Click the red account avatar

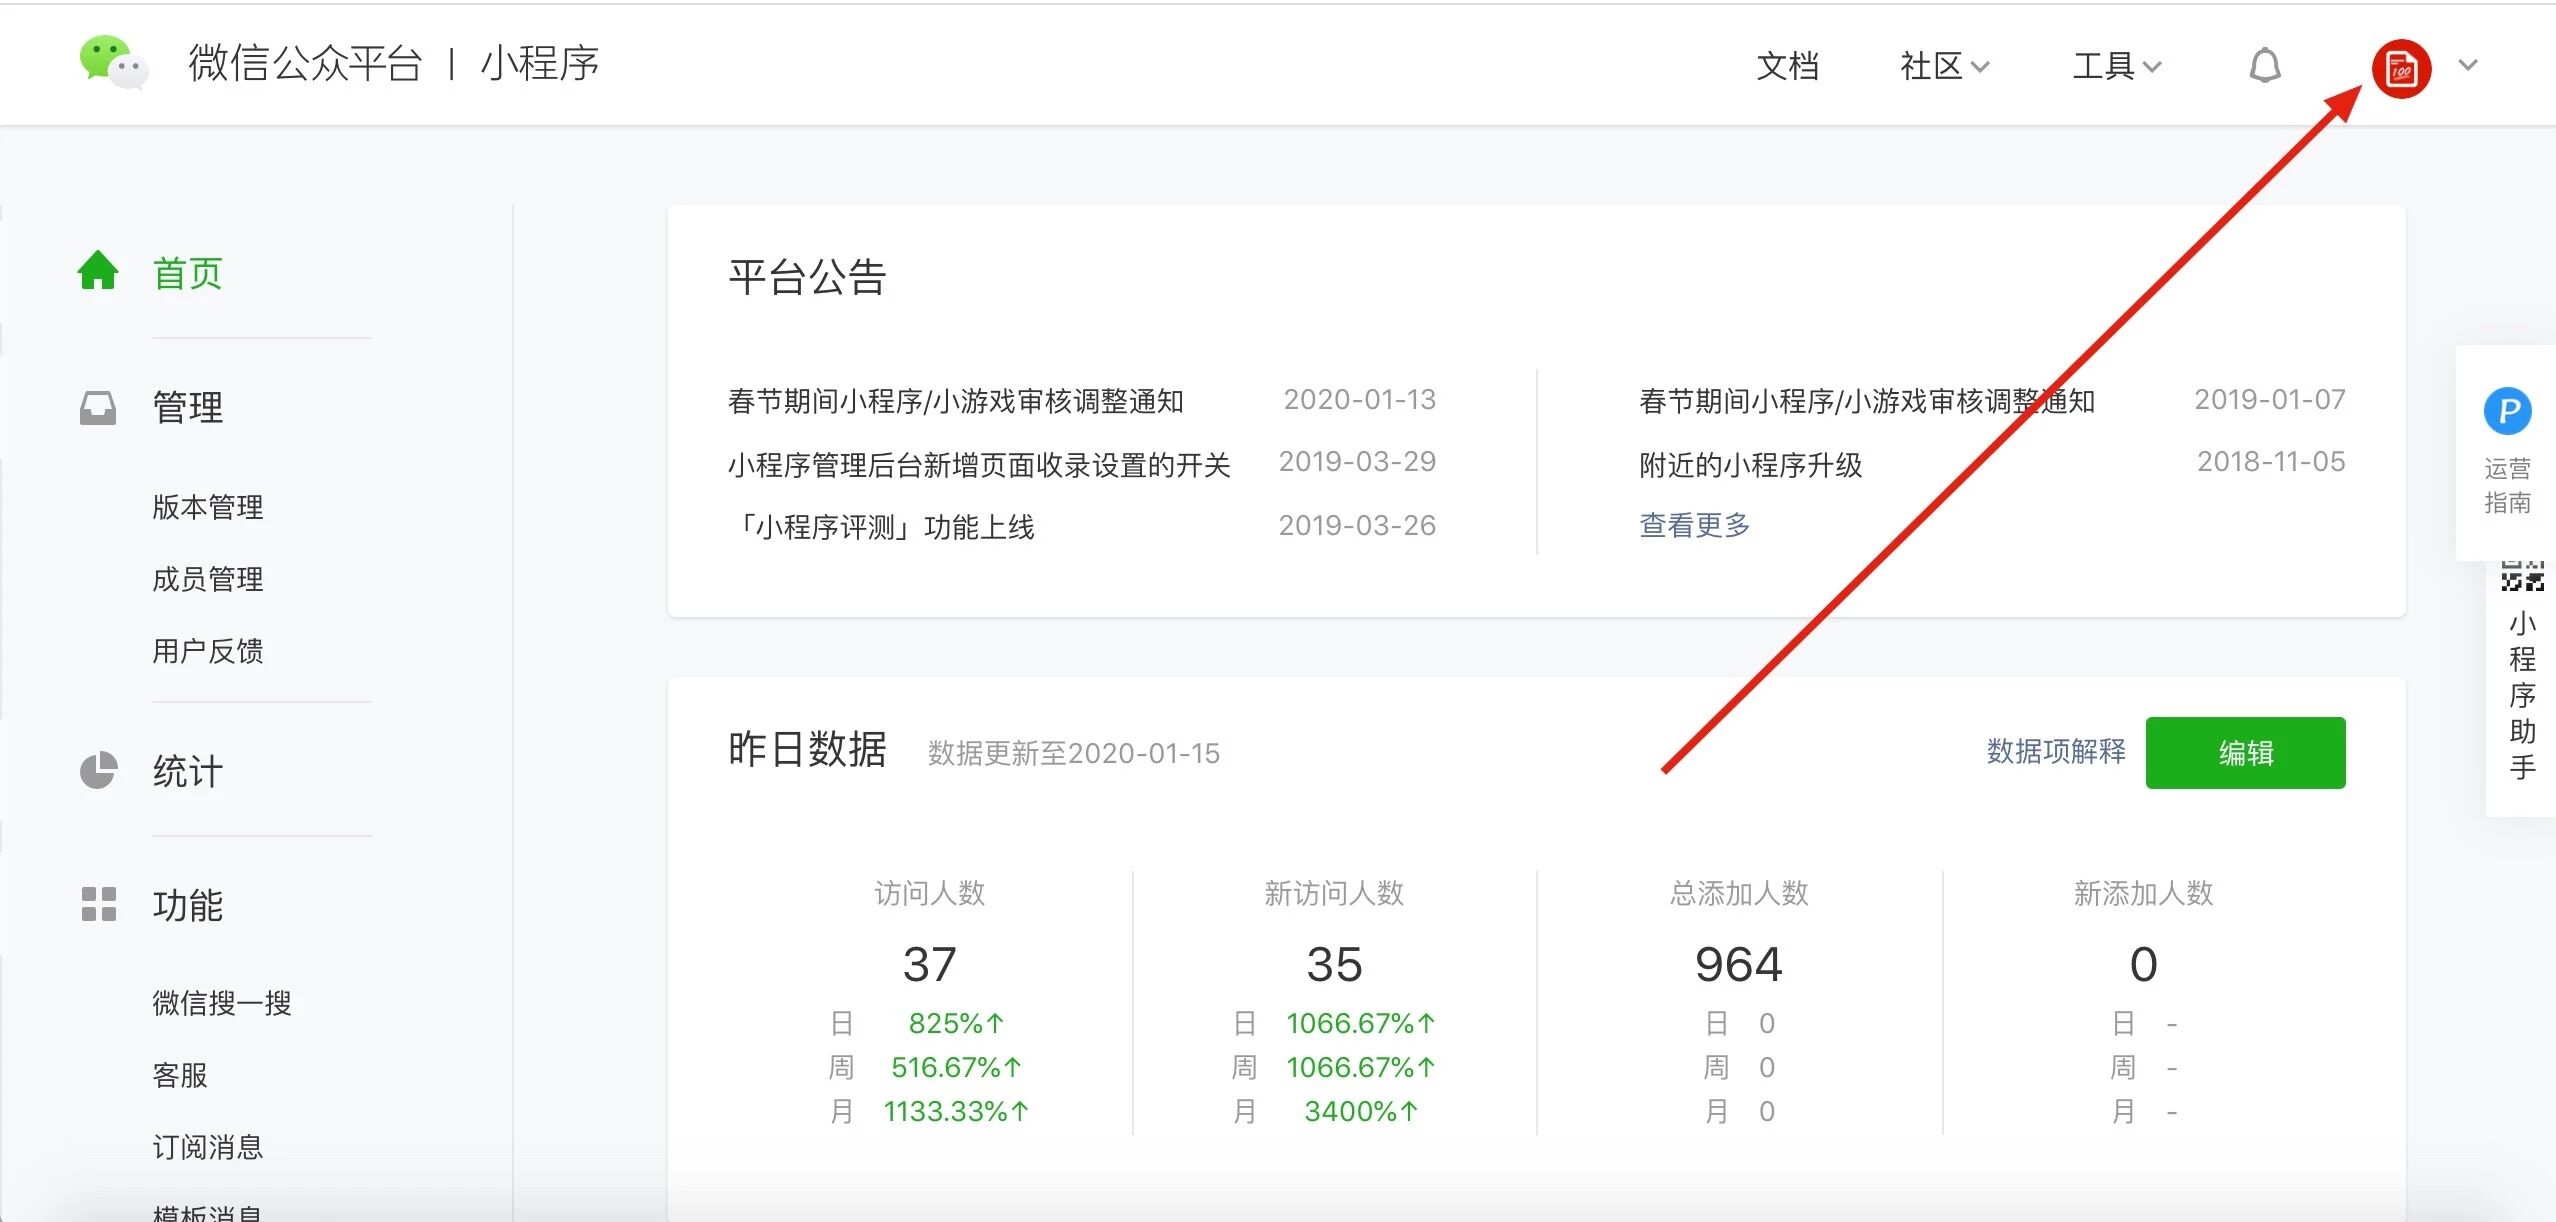(2401, 68)
